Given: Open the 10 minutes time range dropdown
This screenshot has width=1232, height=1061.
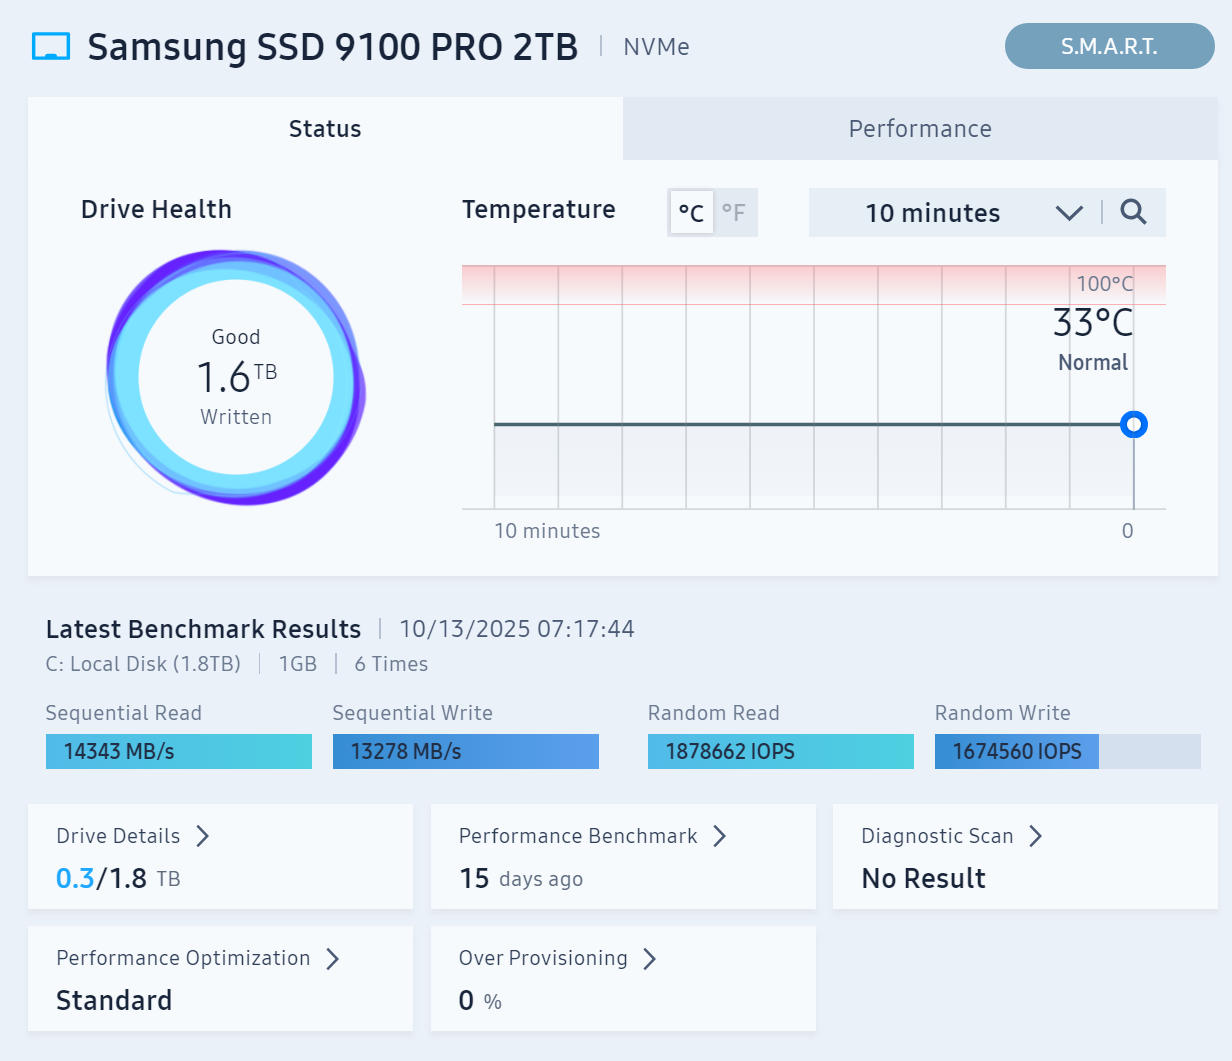Looking at the screenshot, I should [932, 213].
